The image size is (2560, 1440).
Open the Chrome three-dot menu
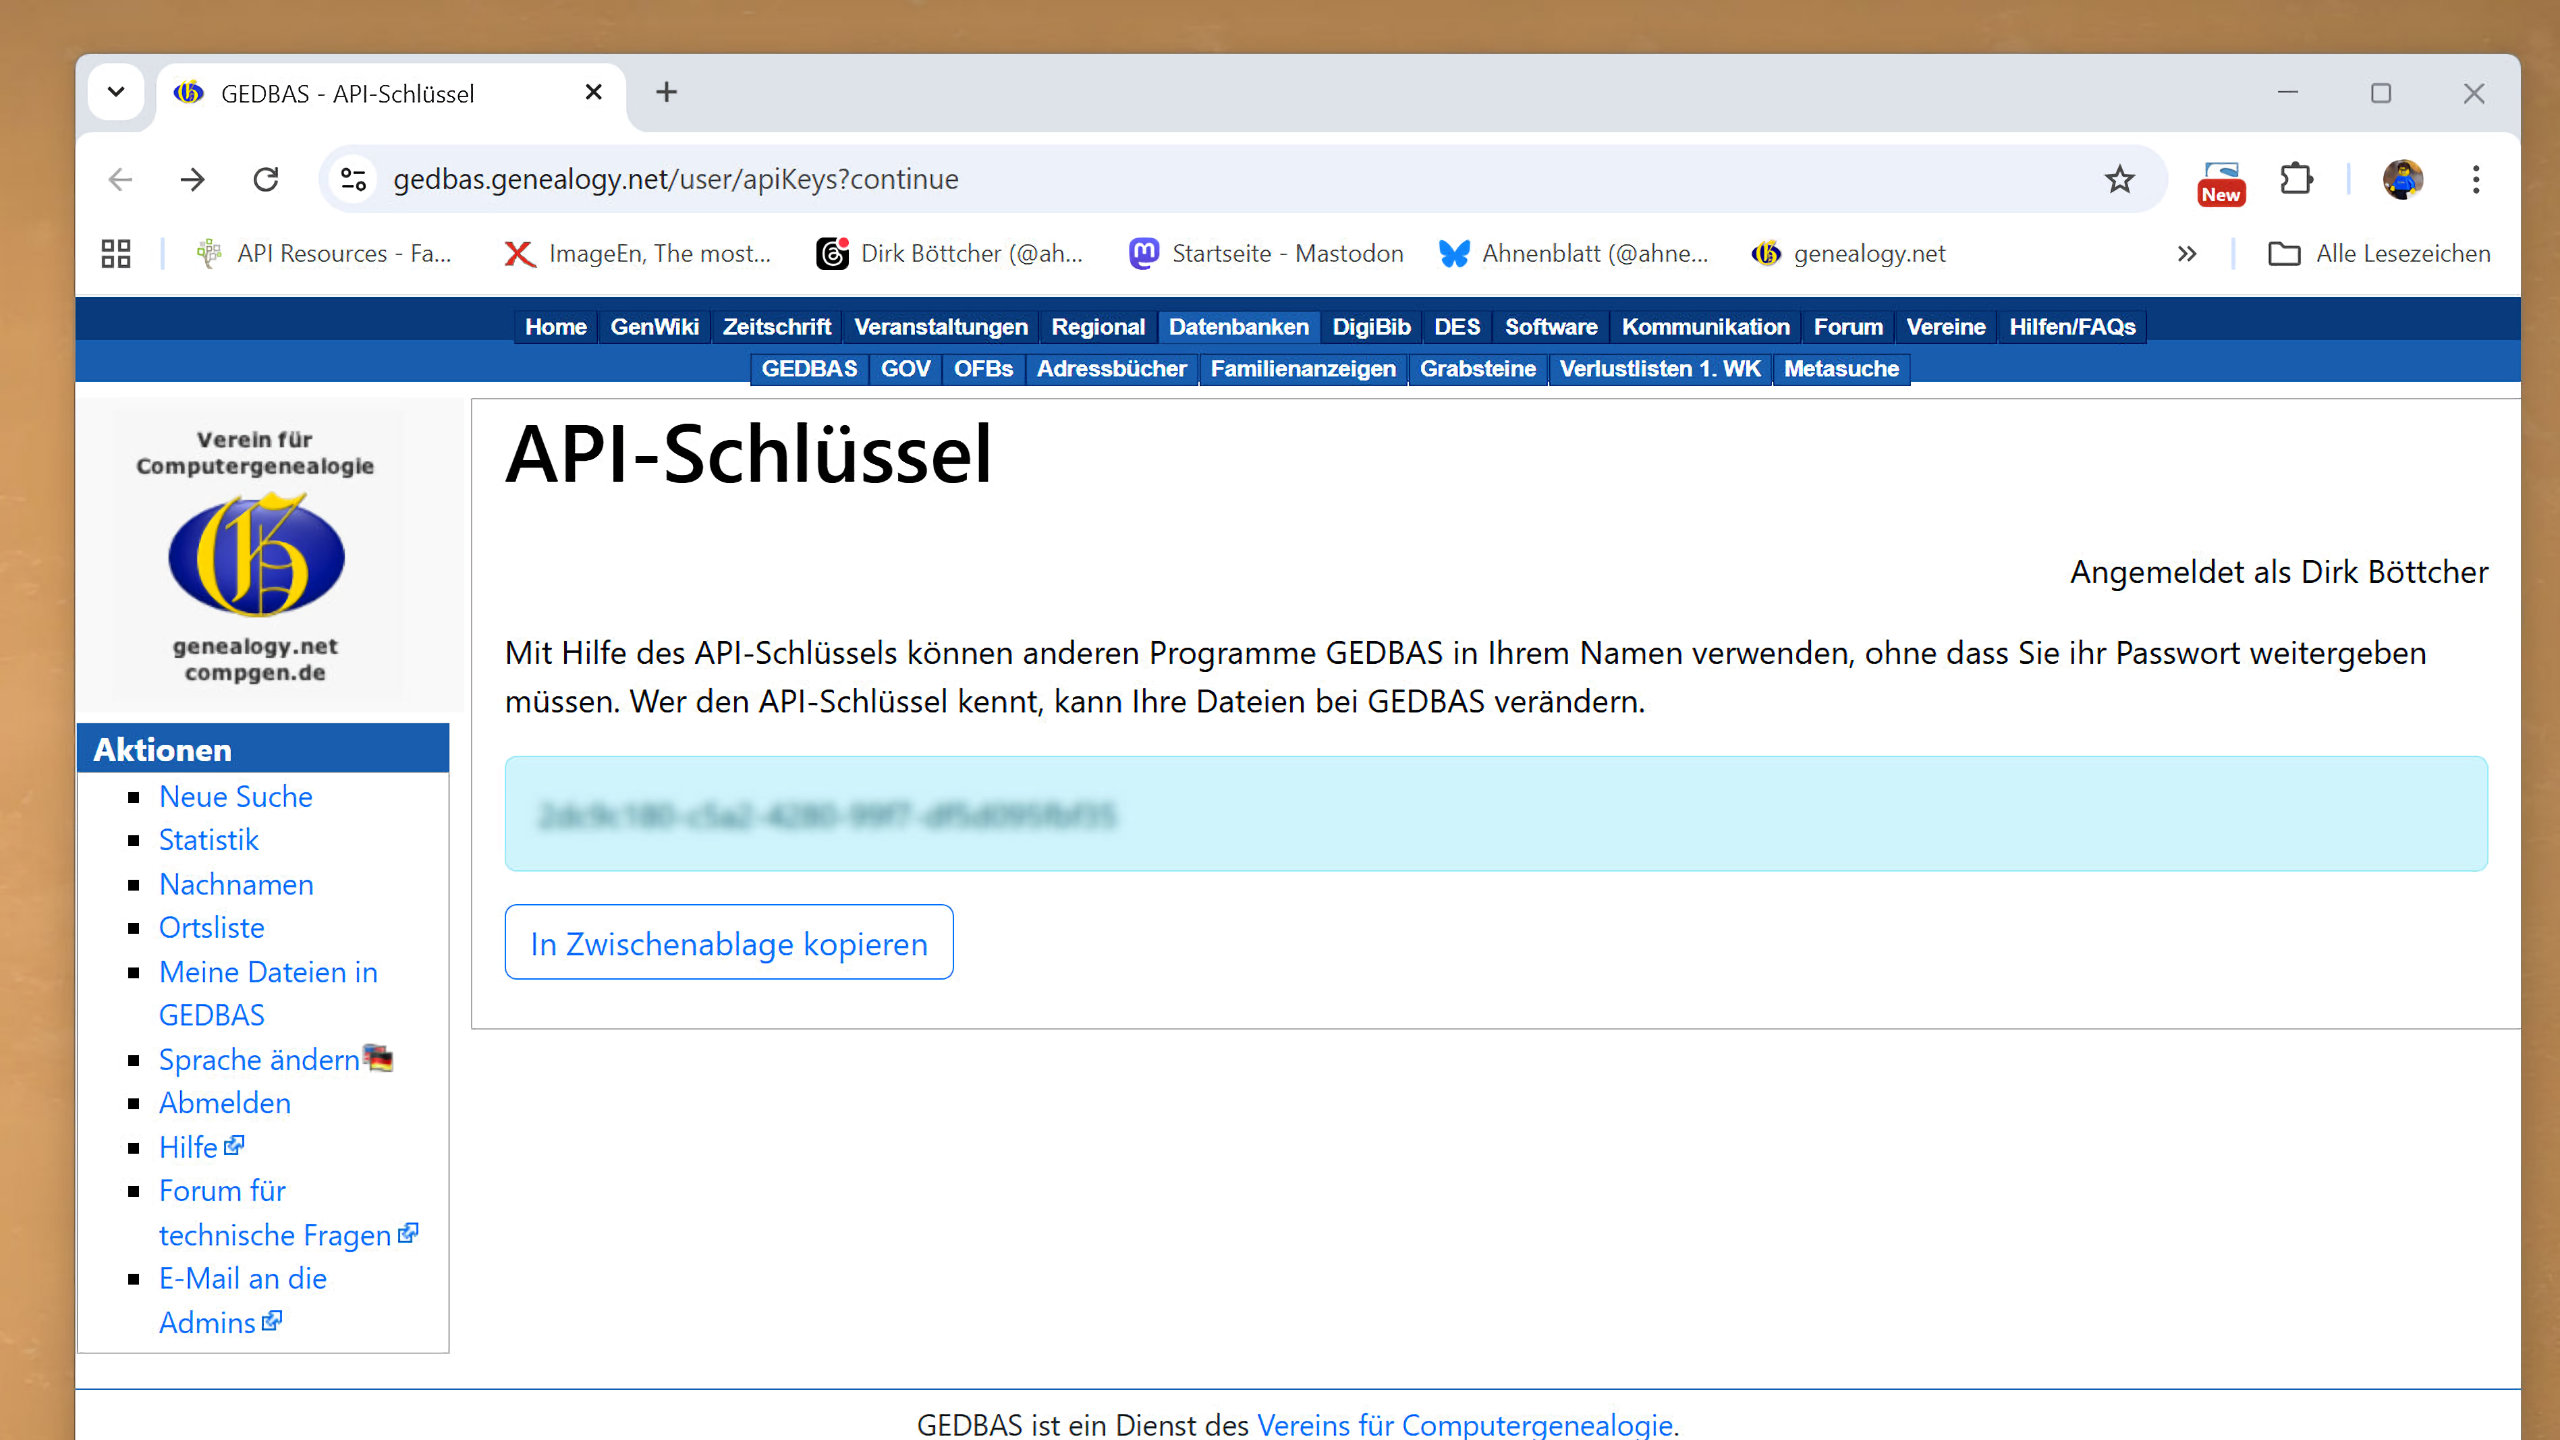click(2475, 180)
